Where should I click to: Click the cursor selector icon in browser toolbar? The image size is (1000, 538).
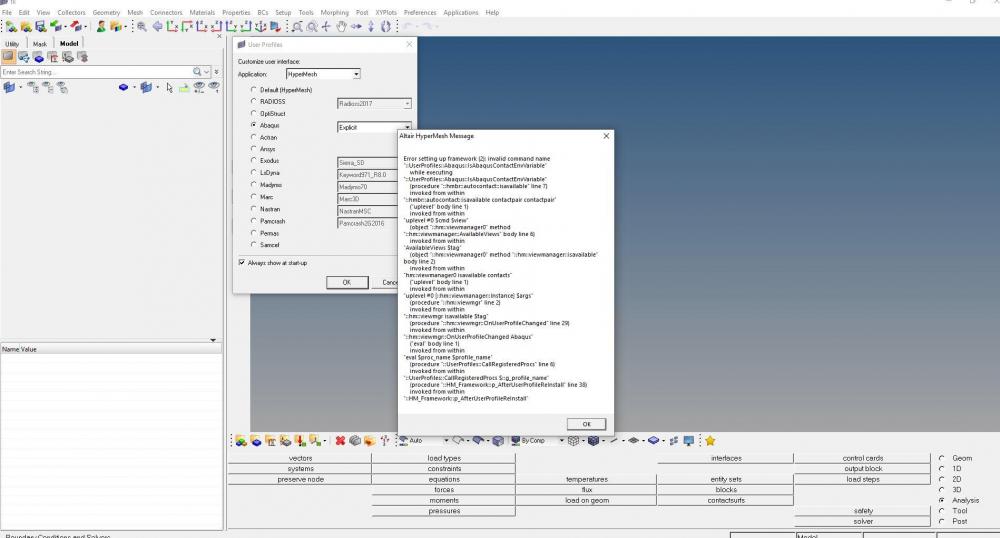click(170, 87)
